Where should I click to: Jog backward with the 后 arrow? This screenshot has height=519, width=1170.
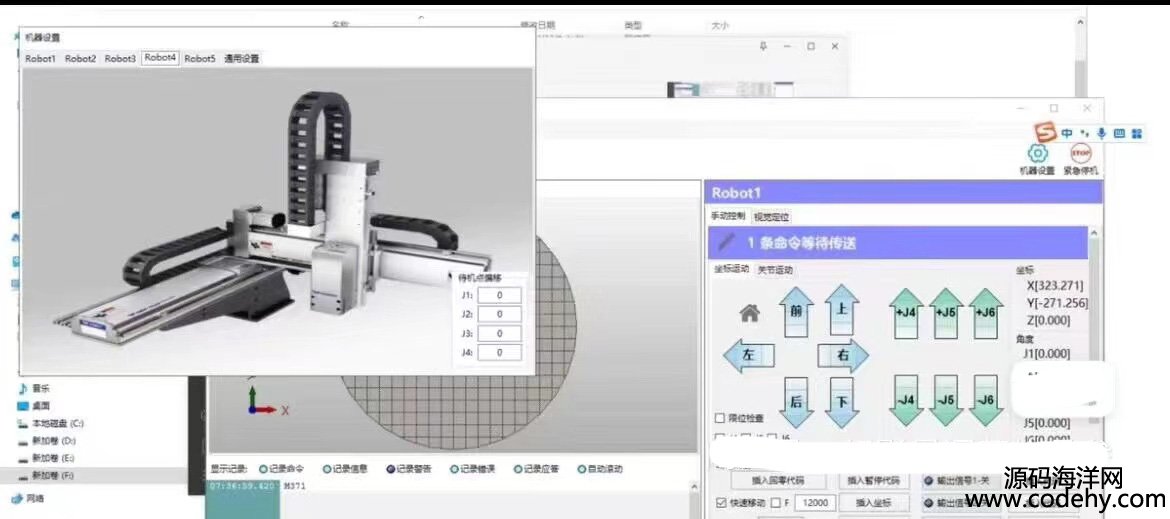tap(795, 401)
